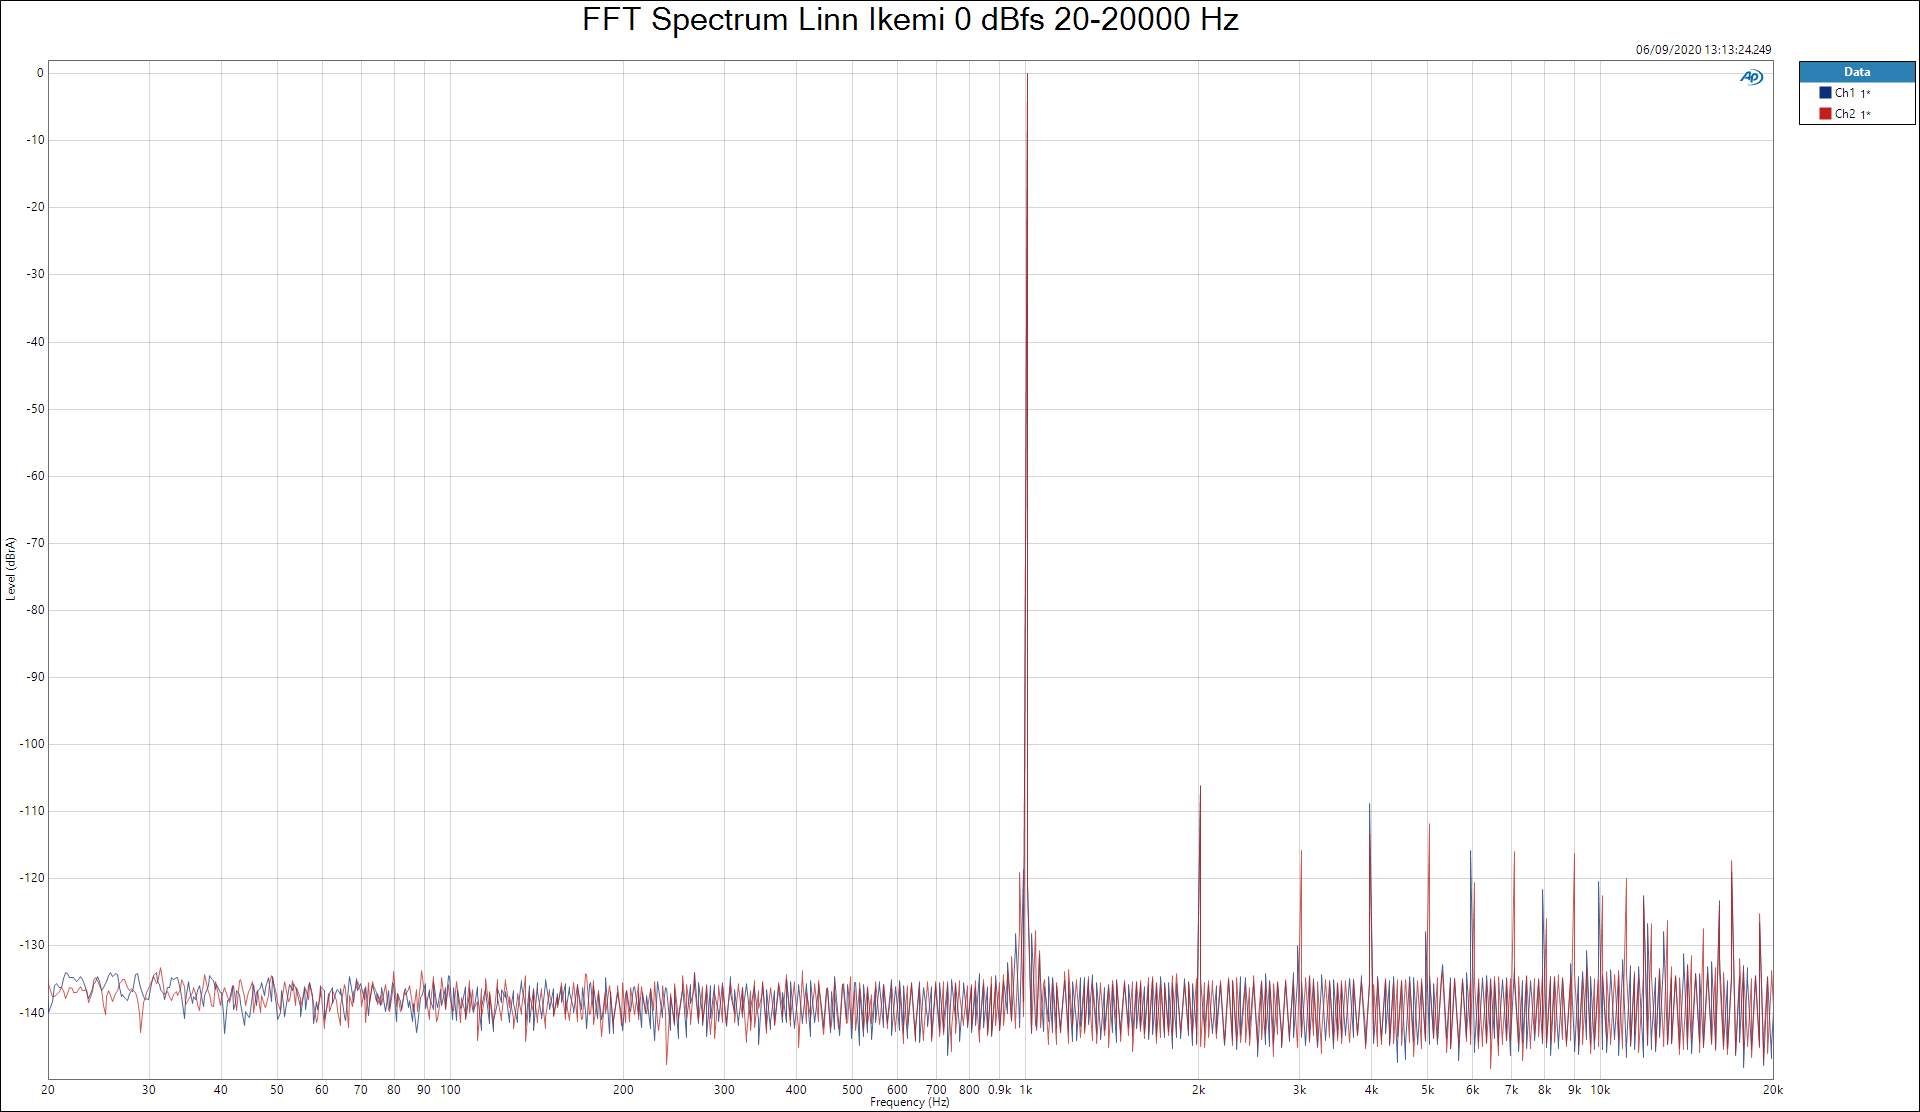
Task: Click the chart title FFT Spectrum Linn Ikemi
Action: pyautogui.click(x=910, y=19)
